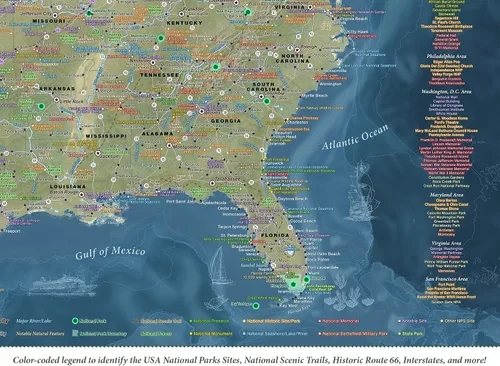The height and width of the screenshot is (366, 500).
Task: Click the Jackson capital city dot in Mississippi
Action: tap(98, 153)
